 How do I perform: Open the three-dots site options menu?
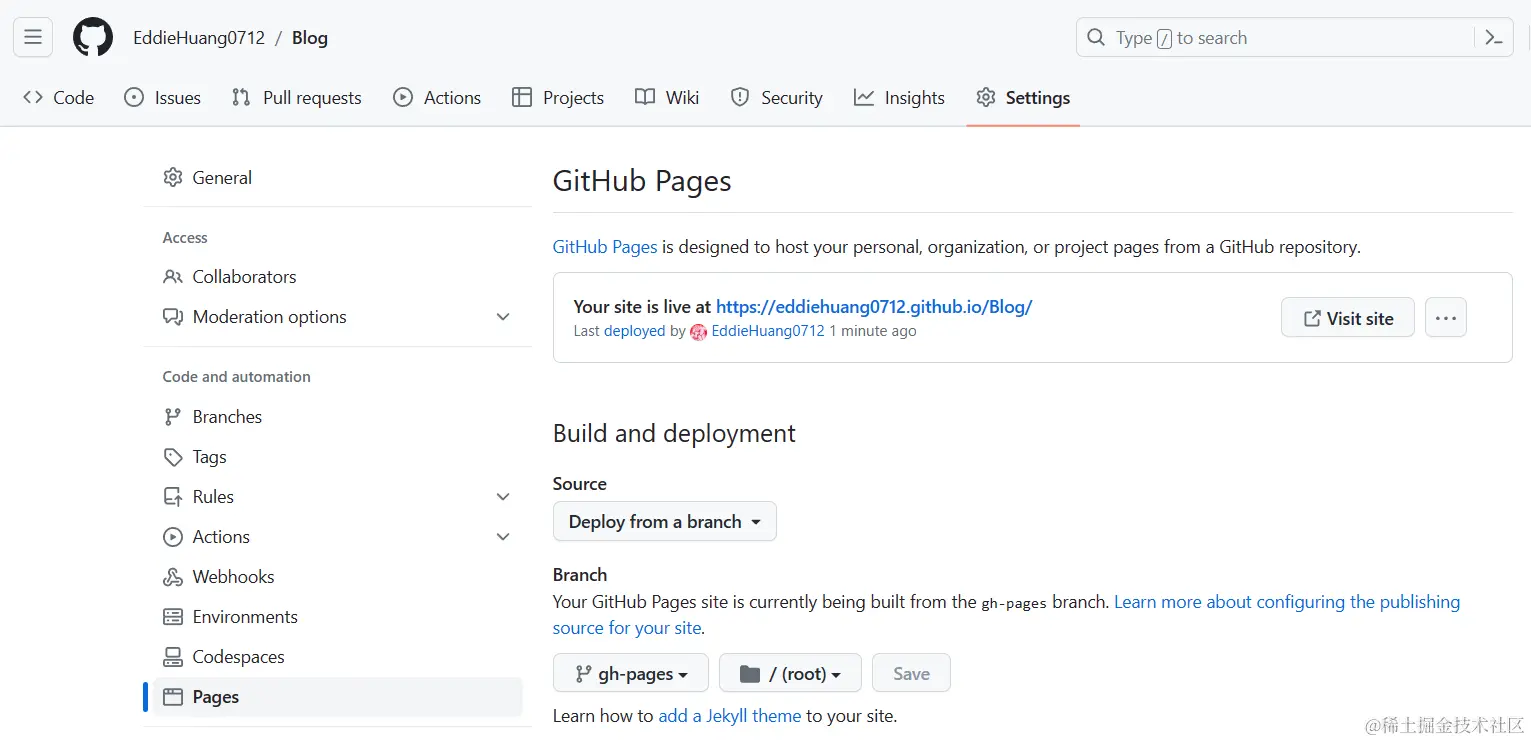(1445, 318)
